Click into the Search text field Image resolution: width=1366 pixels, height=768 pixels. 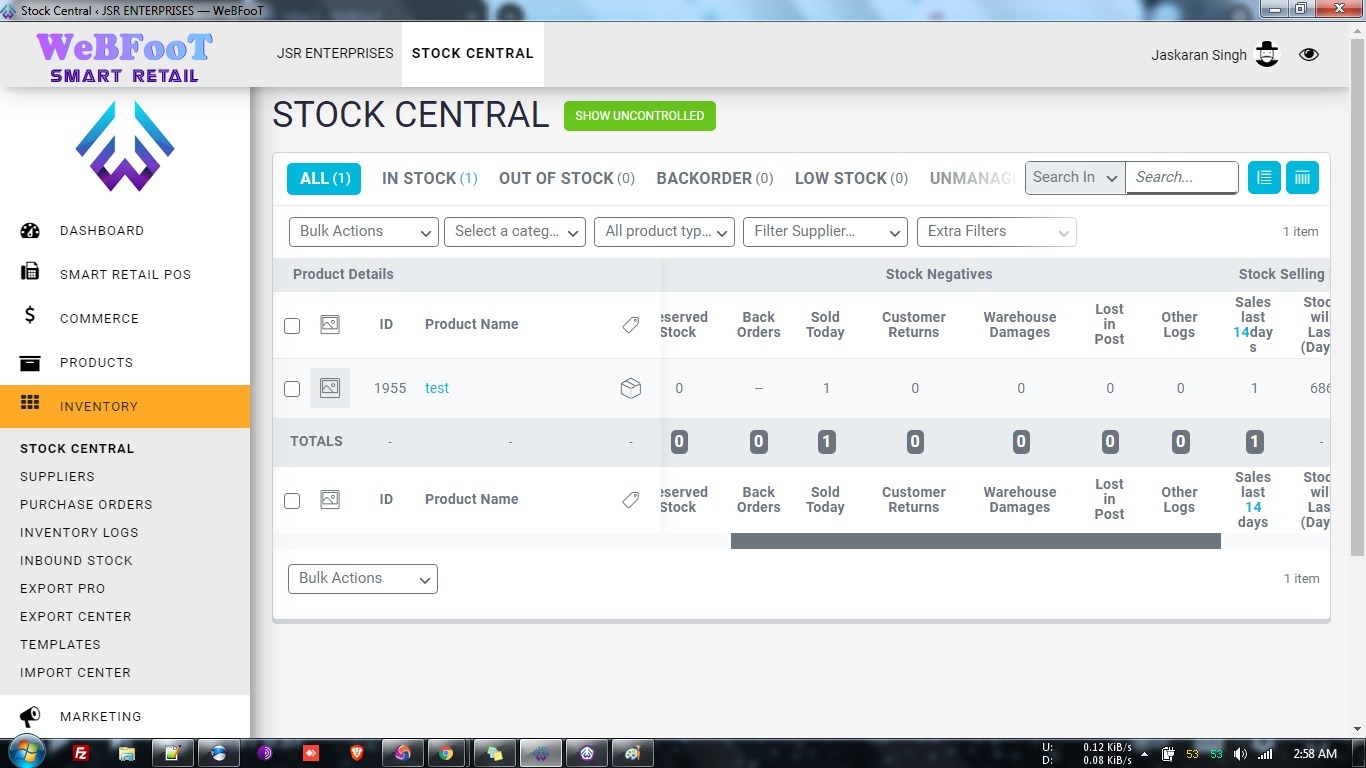click(x=1181, y=178)
